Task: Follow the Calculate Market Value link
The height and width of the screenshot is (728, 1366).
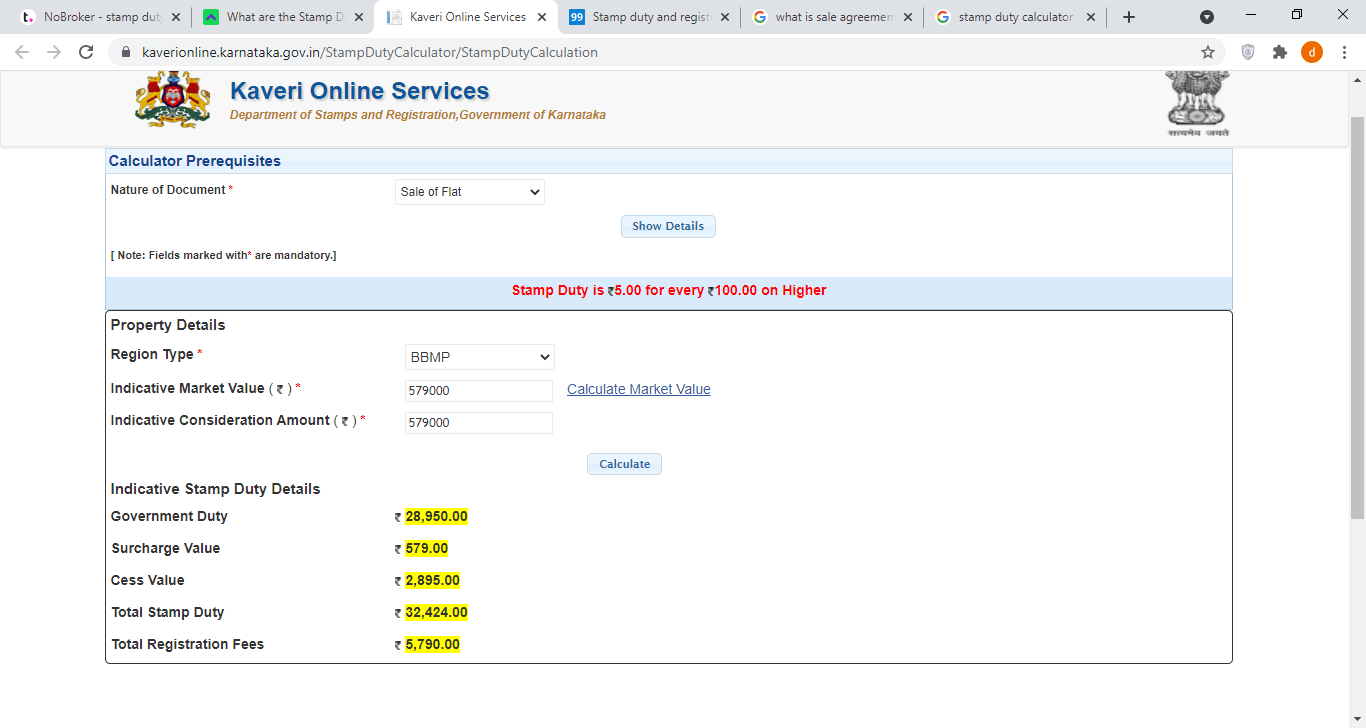Action: (638, 389)
